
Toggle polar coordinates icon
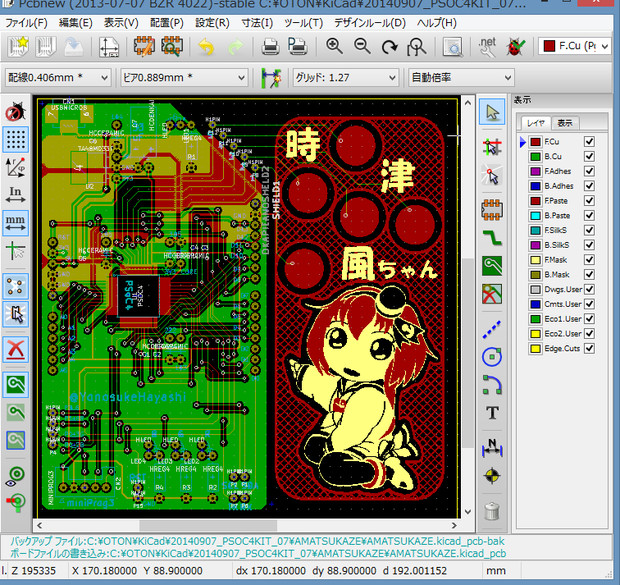(15, 167)
